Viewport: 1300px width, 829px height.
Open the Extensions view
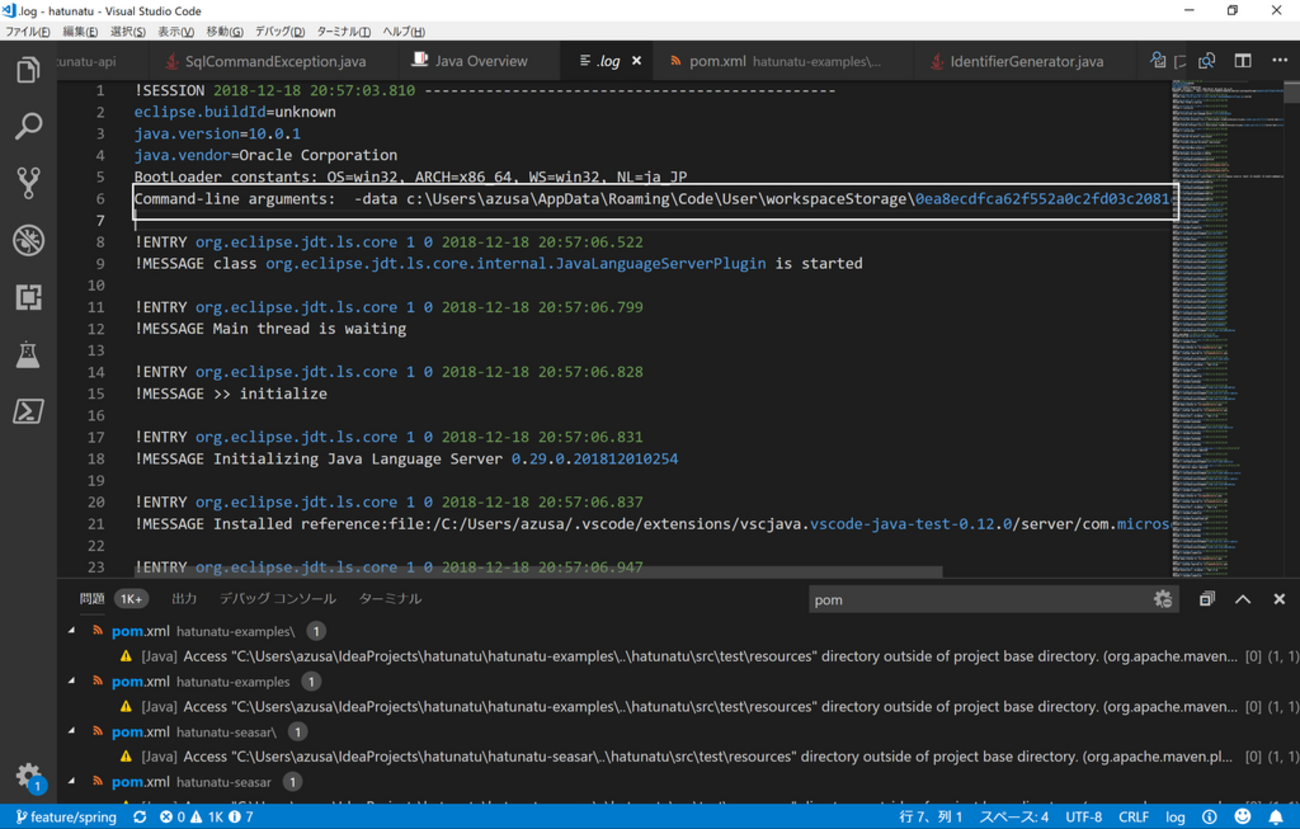(28, 297)
